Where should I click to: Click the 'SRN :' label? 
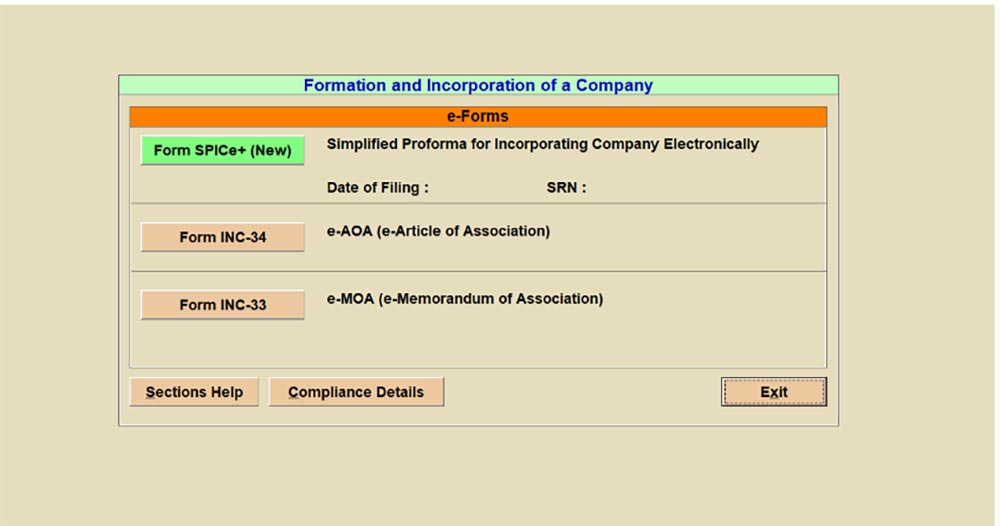(566, 187)
